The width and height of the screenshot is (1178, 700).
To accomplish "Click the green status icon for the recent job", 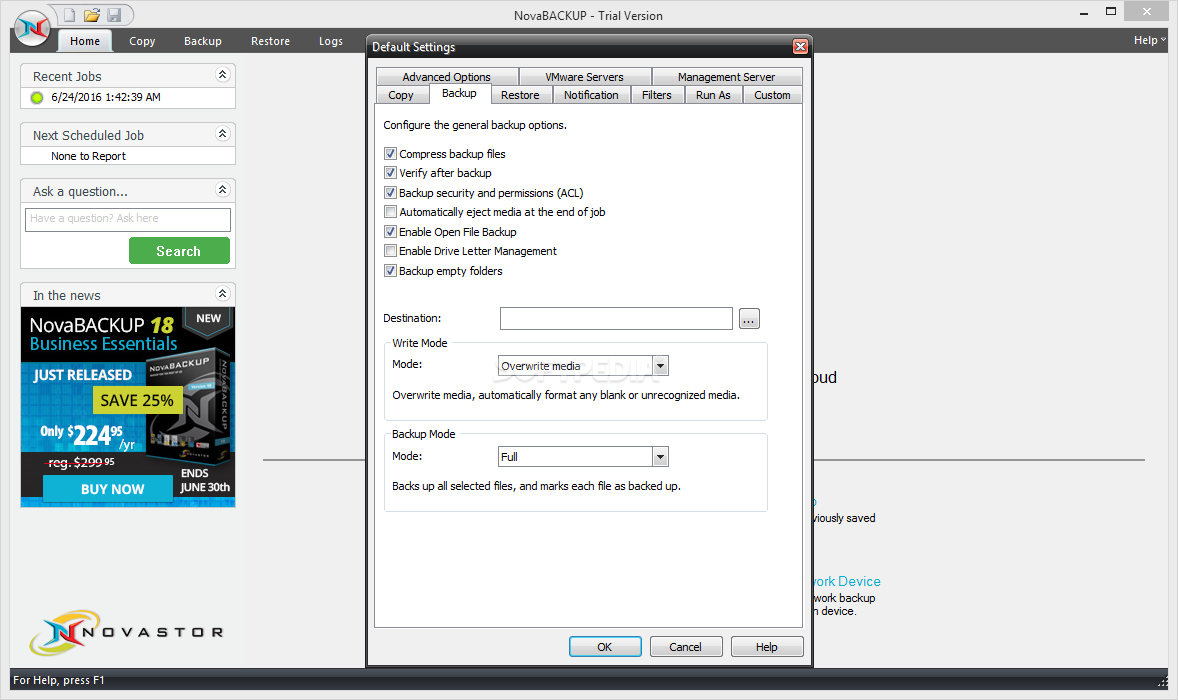I will click(37, 98).
